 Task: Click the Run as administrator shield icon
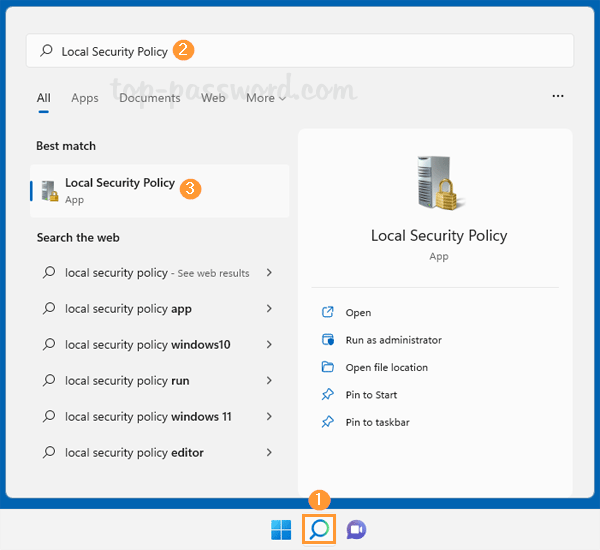[x=327, y=340]
